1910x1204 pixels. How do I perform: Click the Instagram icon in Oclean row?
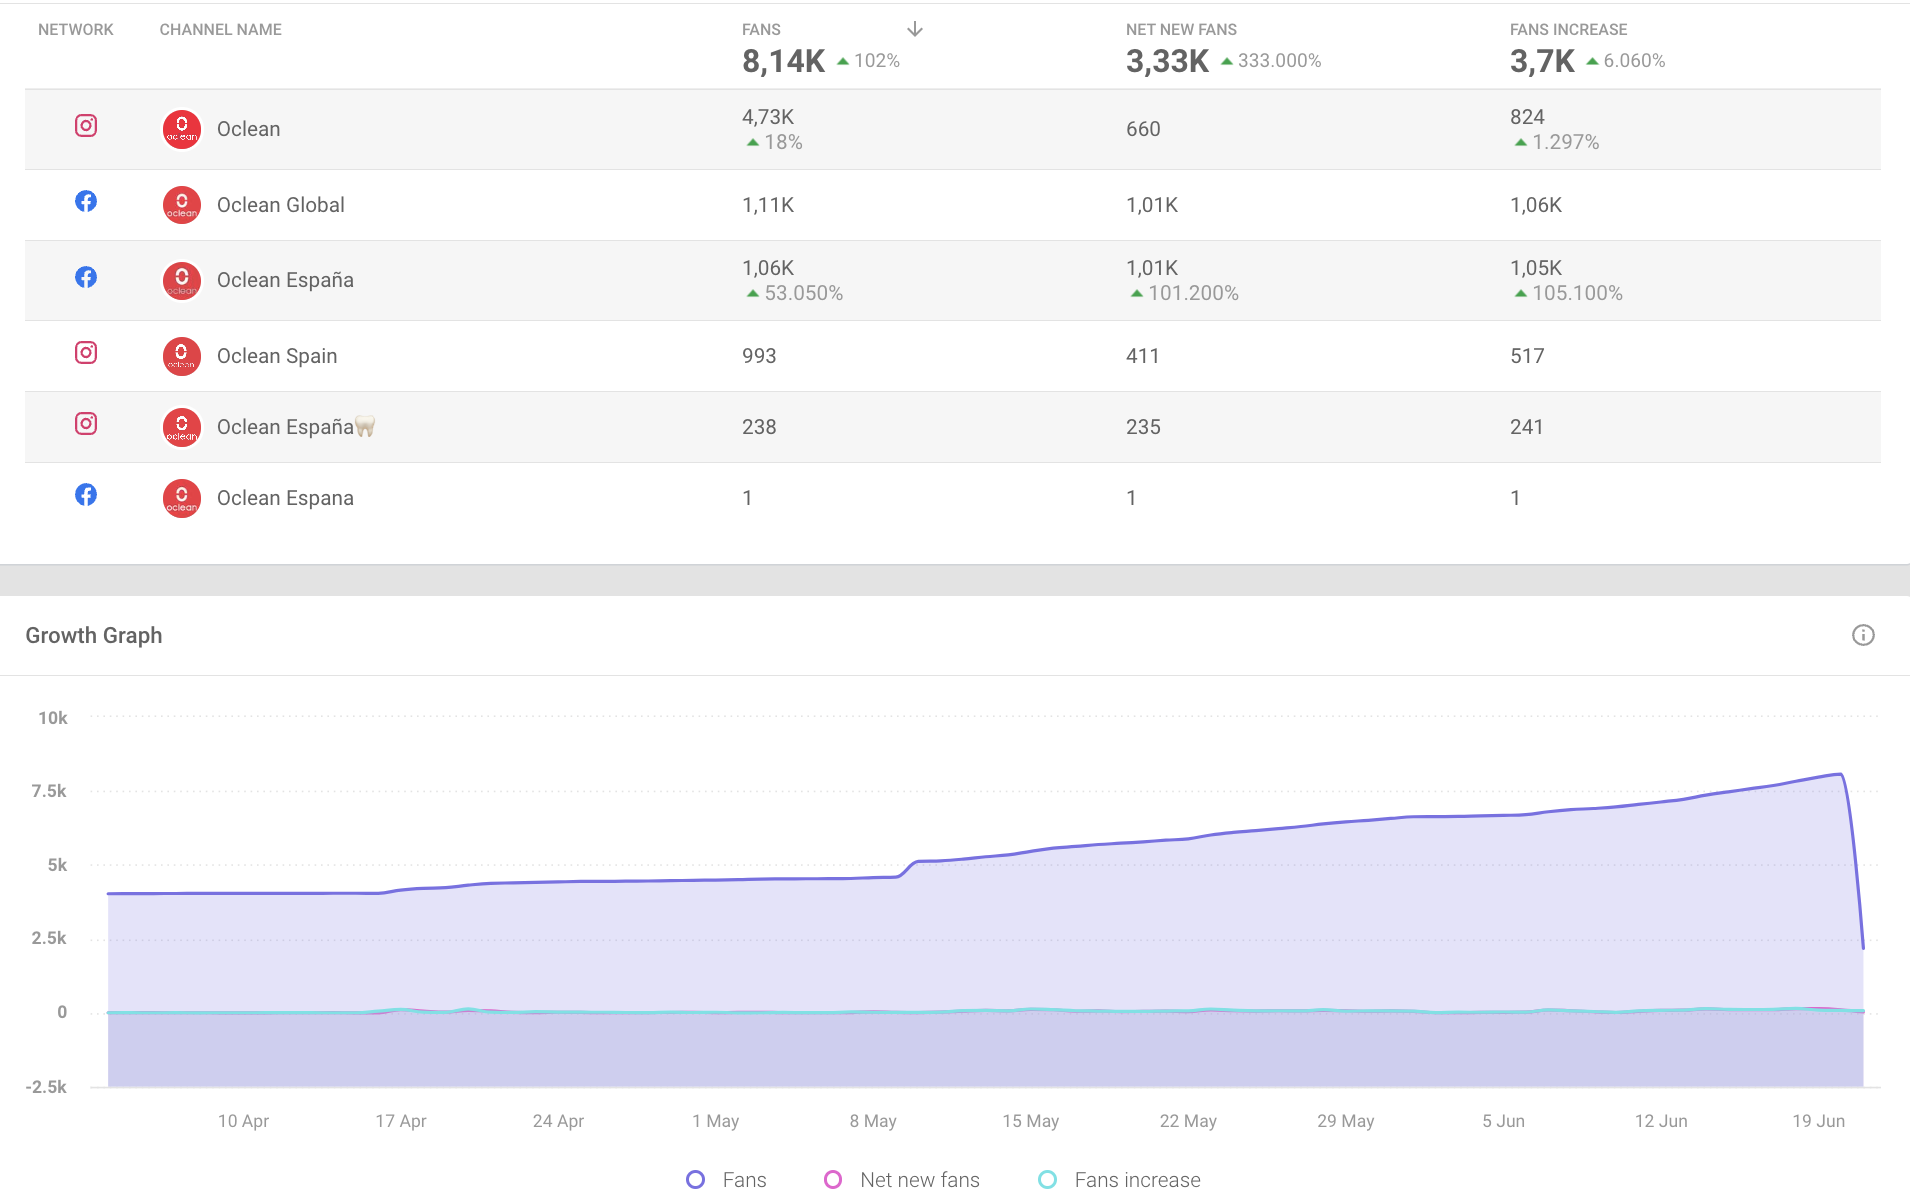coord(86,126)
